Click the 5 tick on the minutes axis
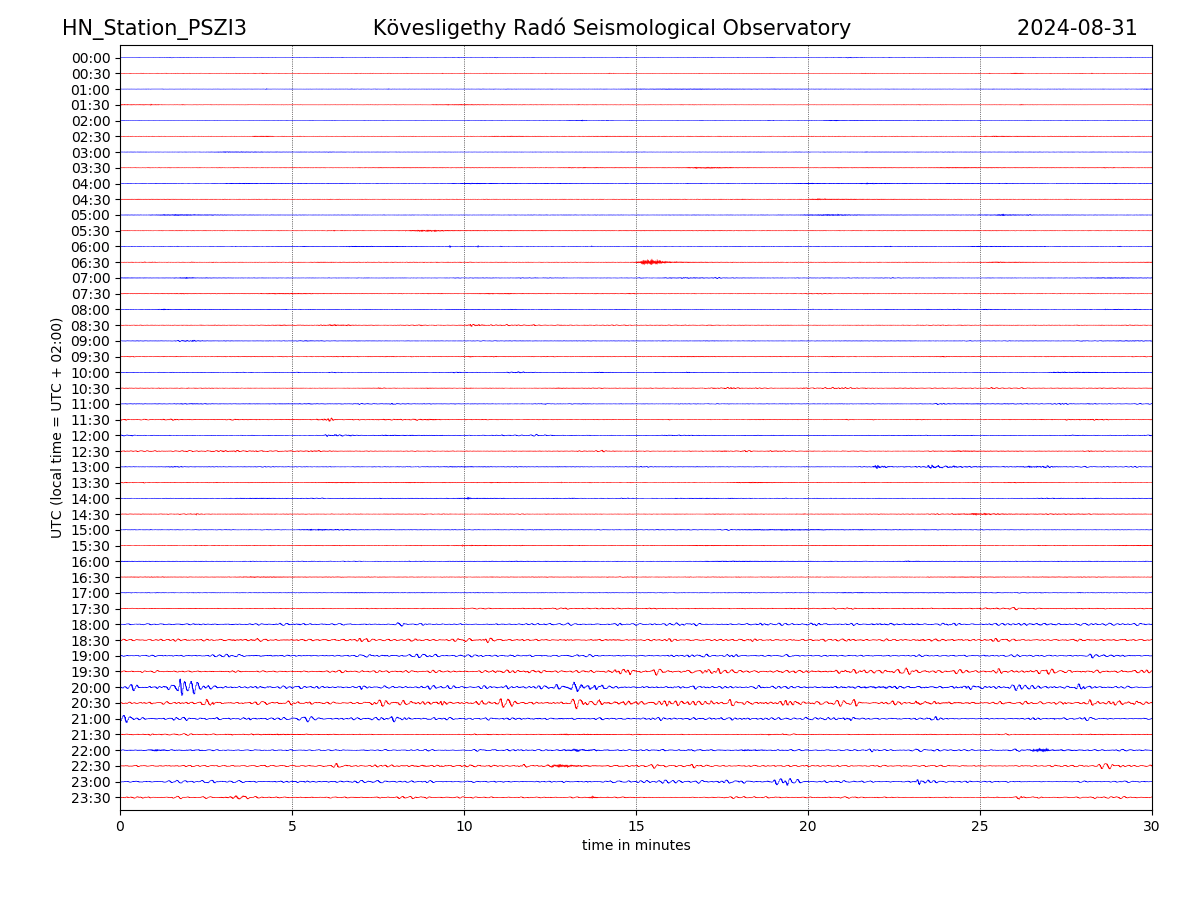This screenshot has height=900, width=1200. tap(292, 827)
